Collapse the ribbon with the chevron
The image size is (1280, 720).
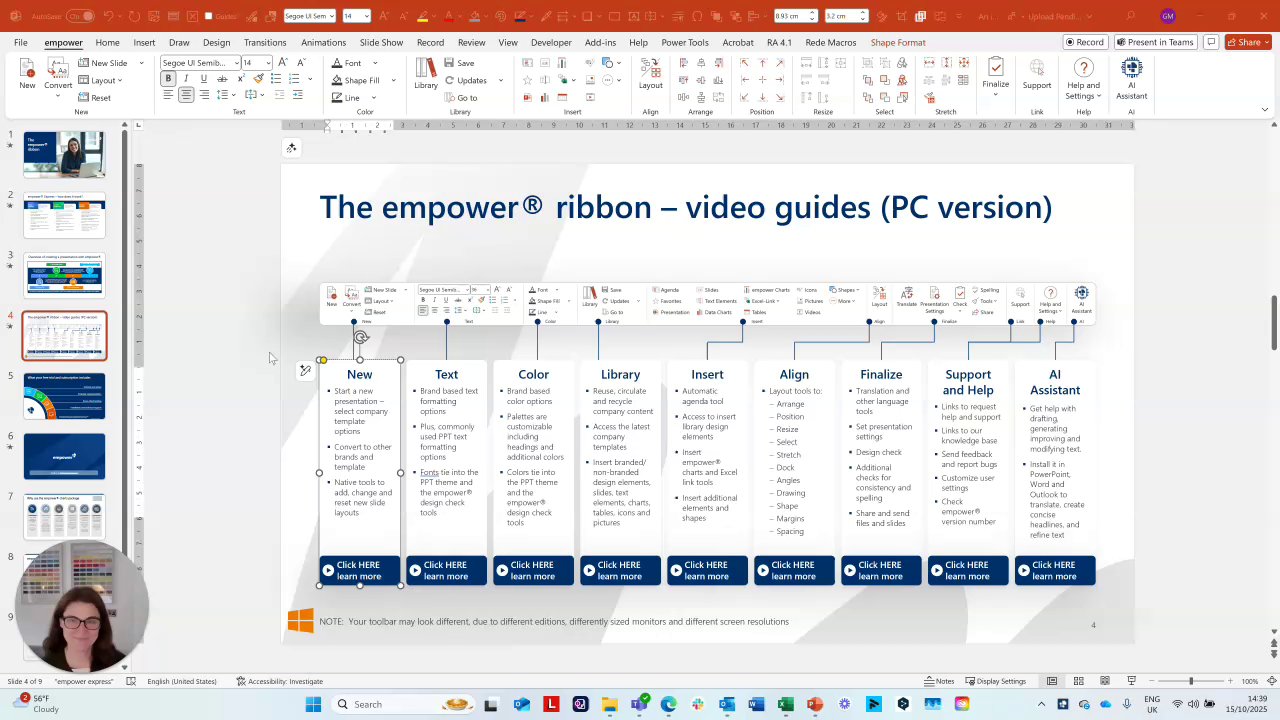(x=1264, y=109)
